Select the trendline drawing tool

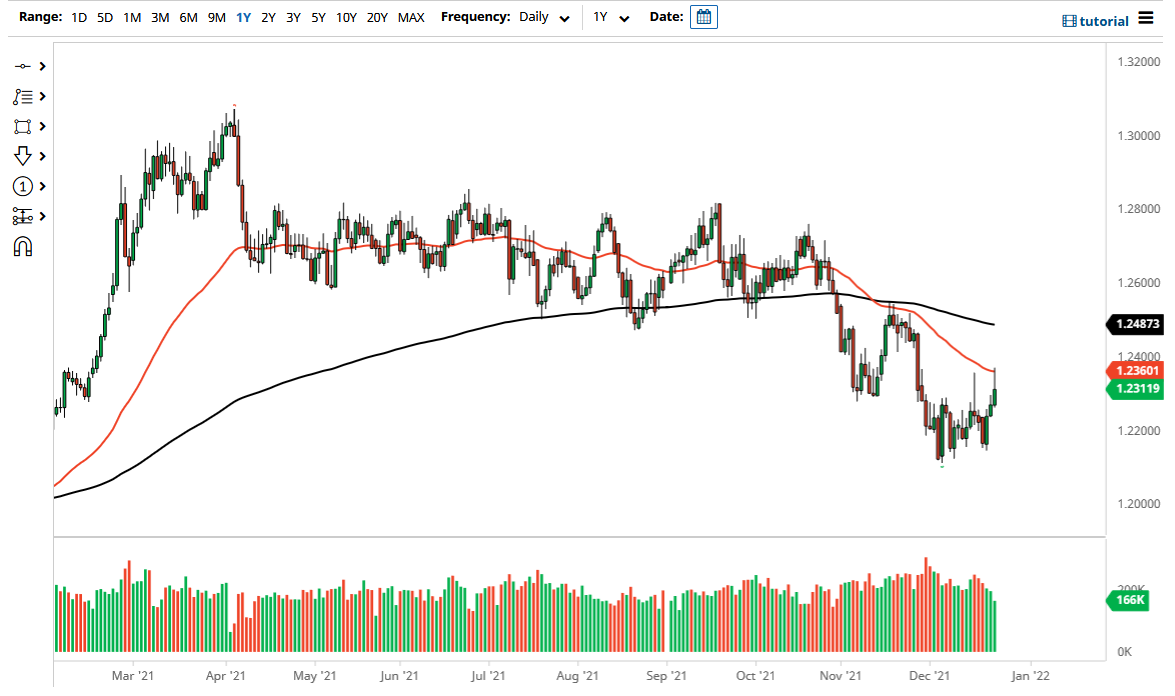click(x=24, y=66)
